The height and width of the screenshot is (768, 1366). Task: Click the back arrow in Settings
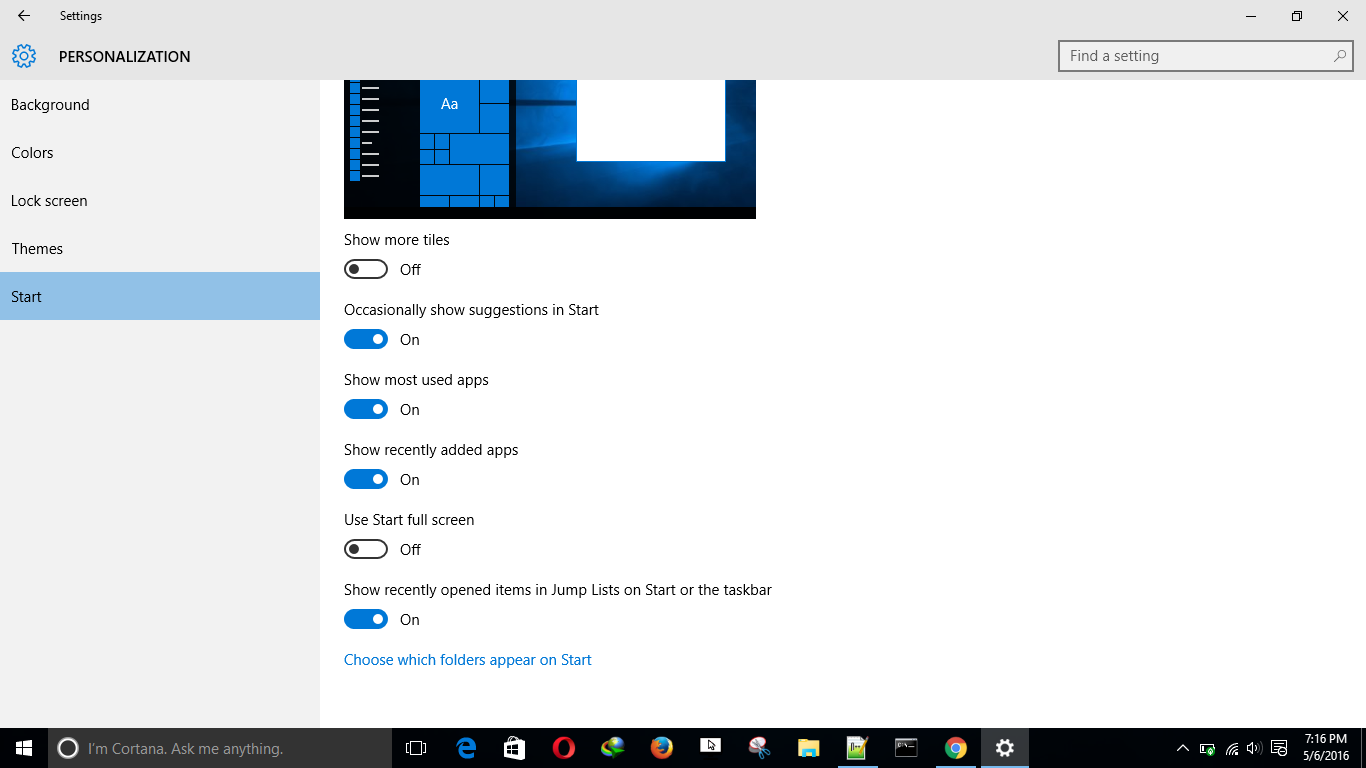[x=24, y=16]
